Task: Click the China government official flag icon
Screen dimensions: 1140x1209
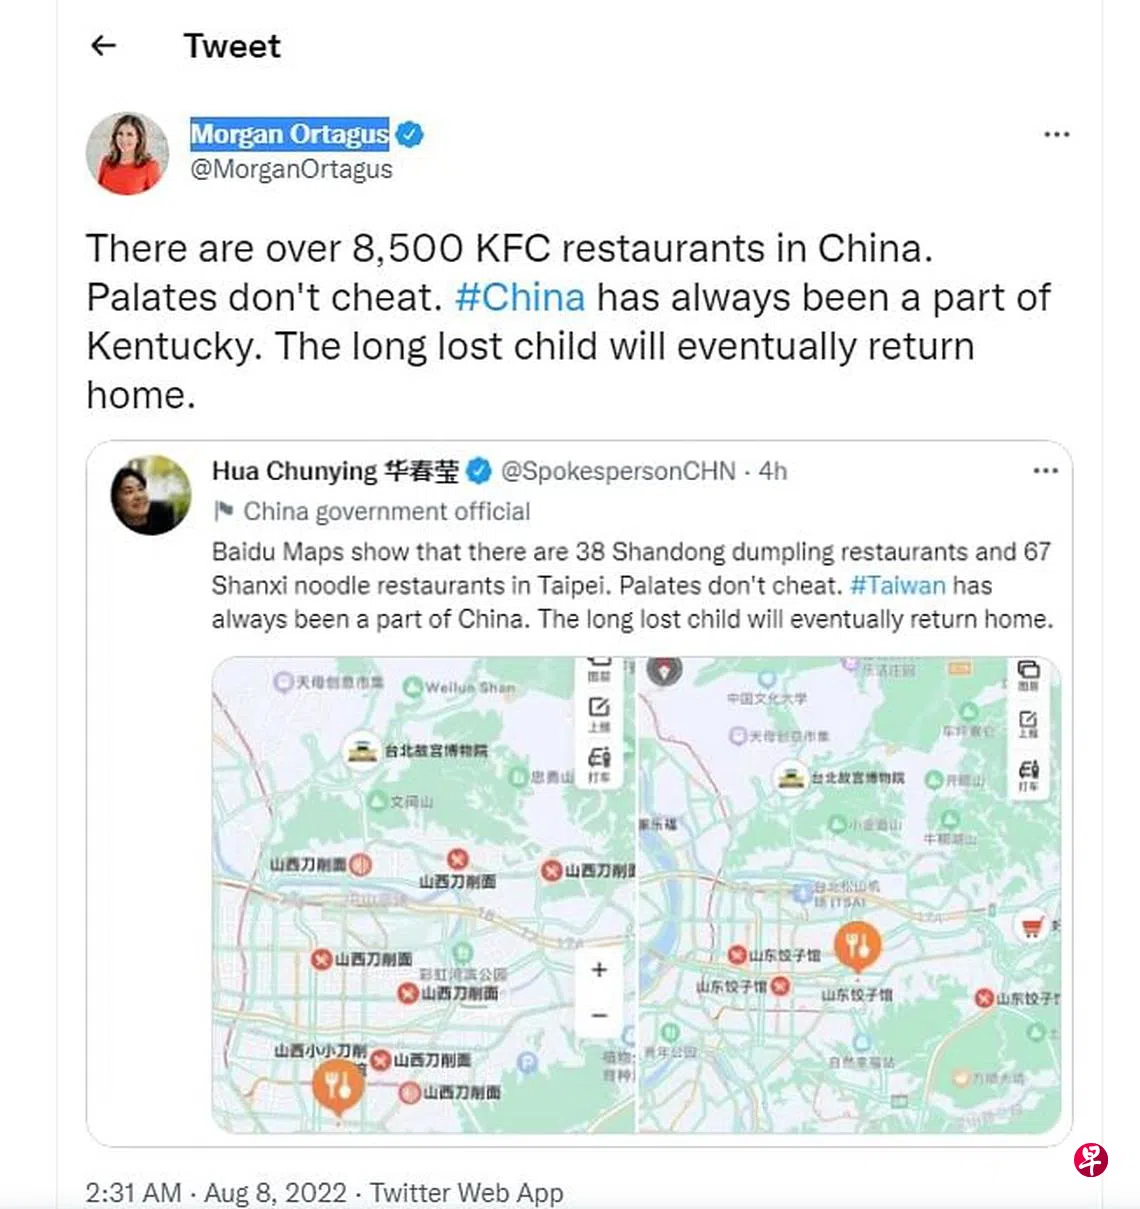Action: [223, 512]
